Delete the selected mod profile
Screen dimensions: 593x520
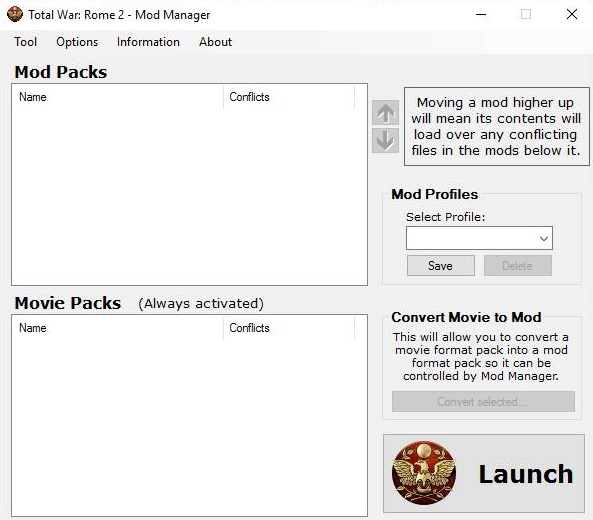(x=518, y=265)
